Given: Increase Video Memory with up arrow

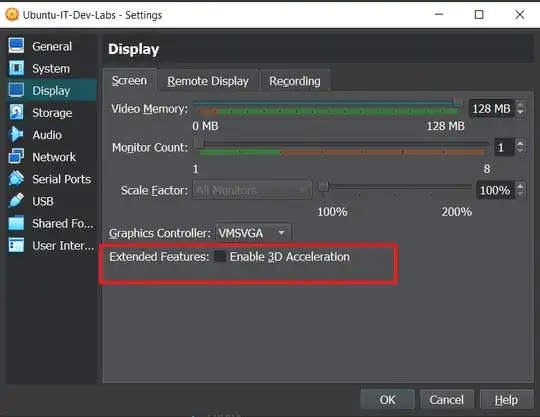Looking at the screenshot, I should click(x=520, y=104).
